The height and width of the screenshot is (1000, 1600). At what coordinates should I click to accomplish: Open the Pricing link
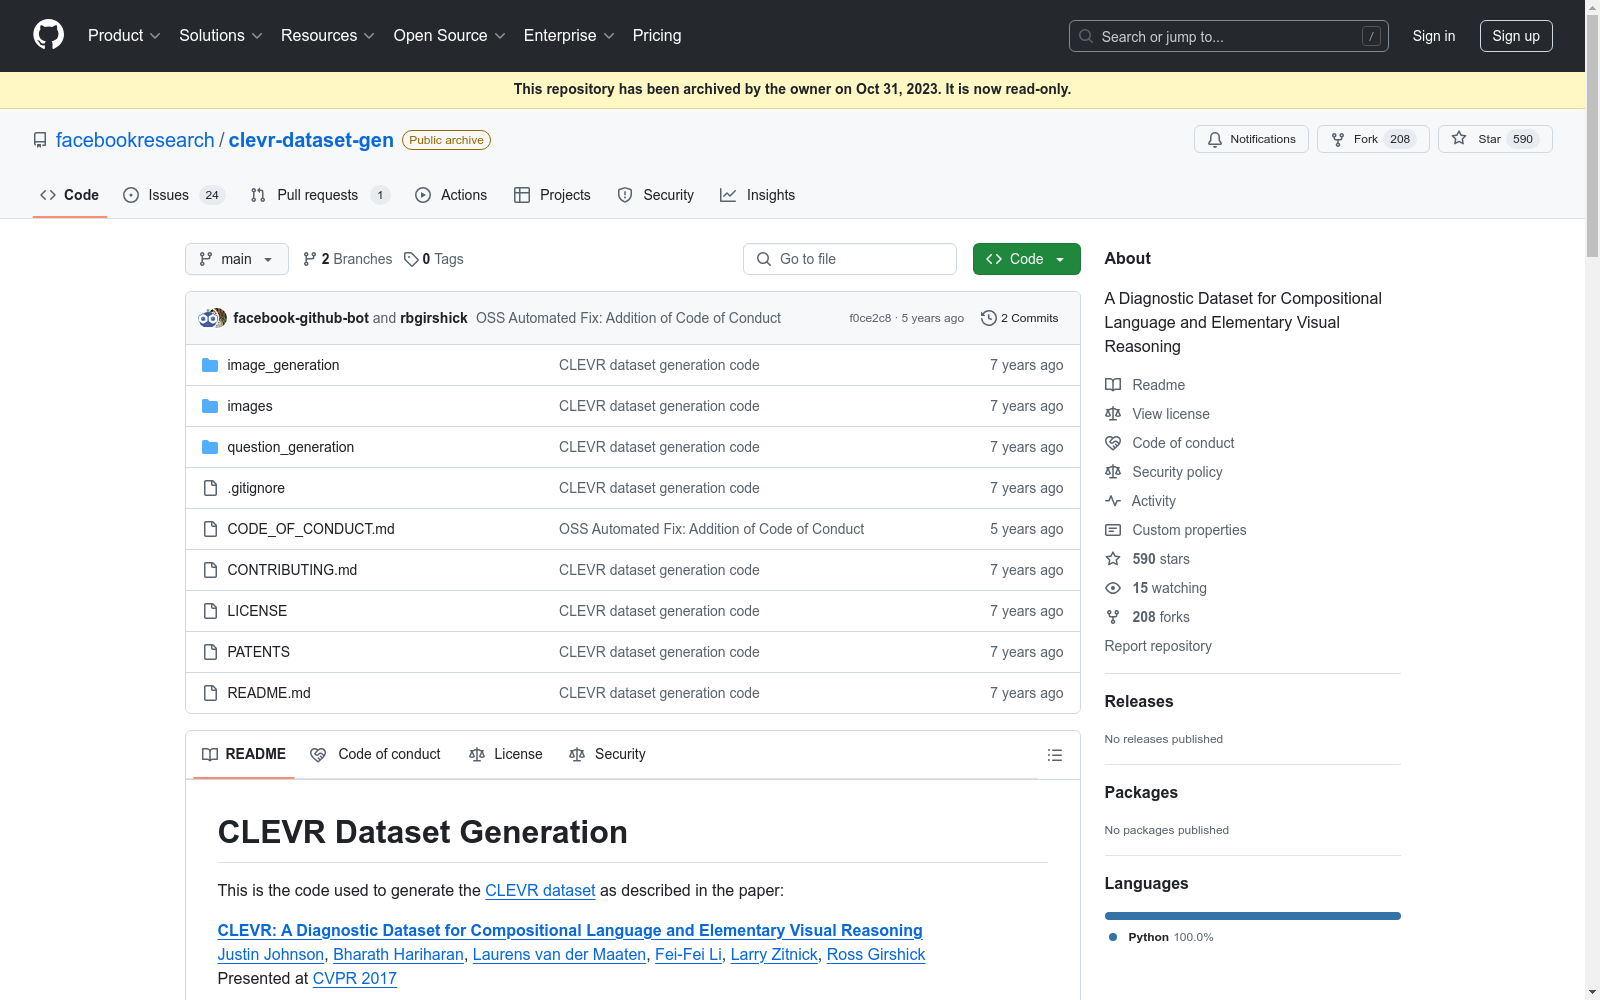[657, 36]
